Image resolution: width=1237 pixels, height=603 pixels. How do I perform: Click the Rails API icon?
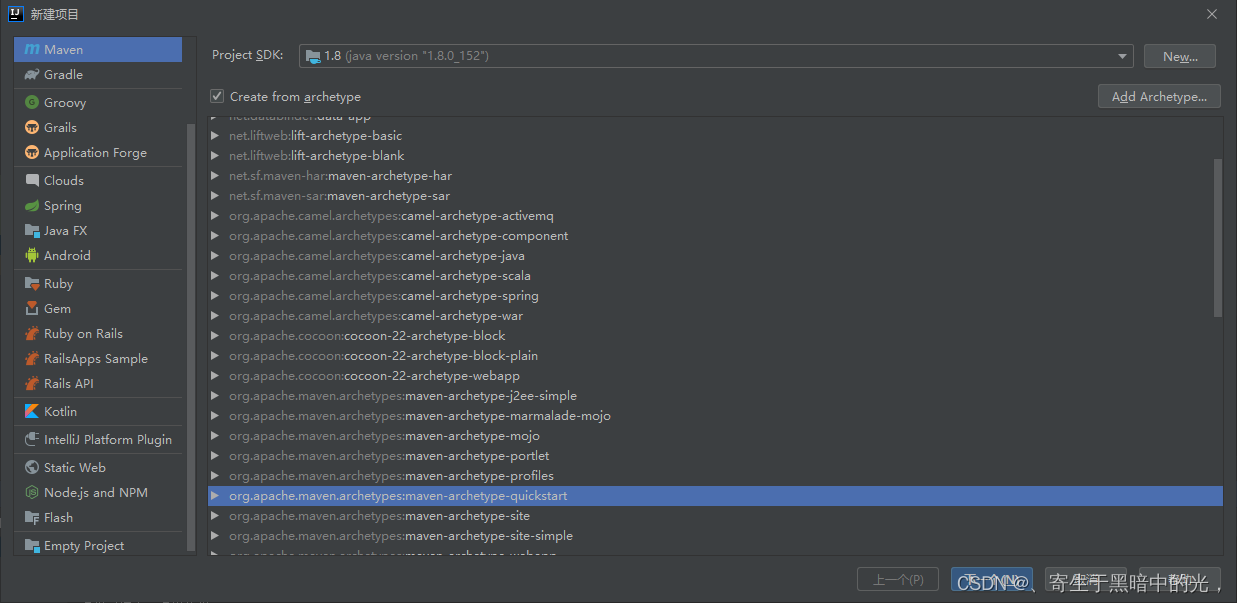[32, 383]
